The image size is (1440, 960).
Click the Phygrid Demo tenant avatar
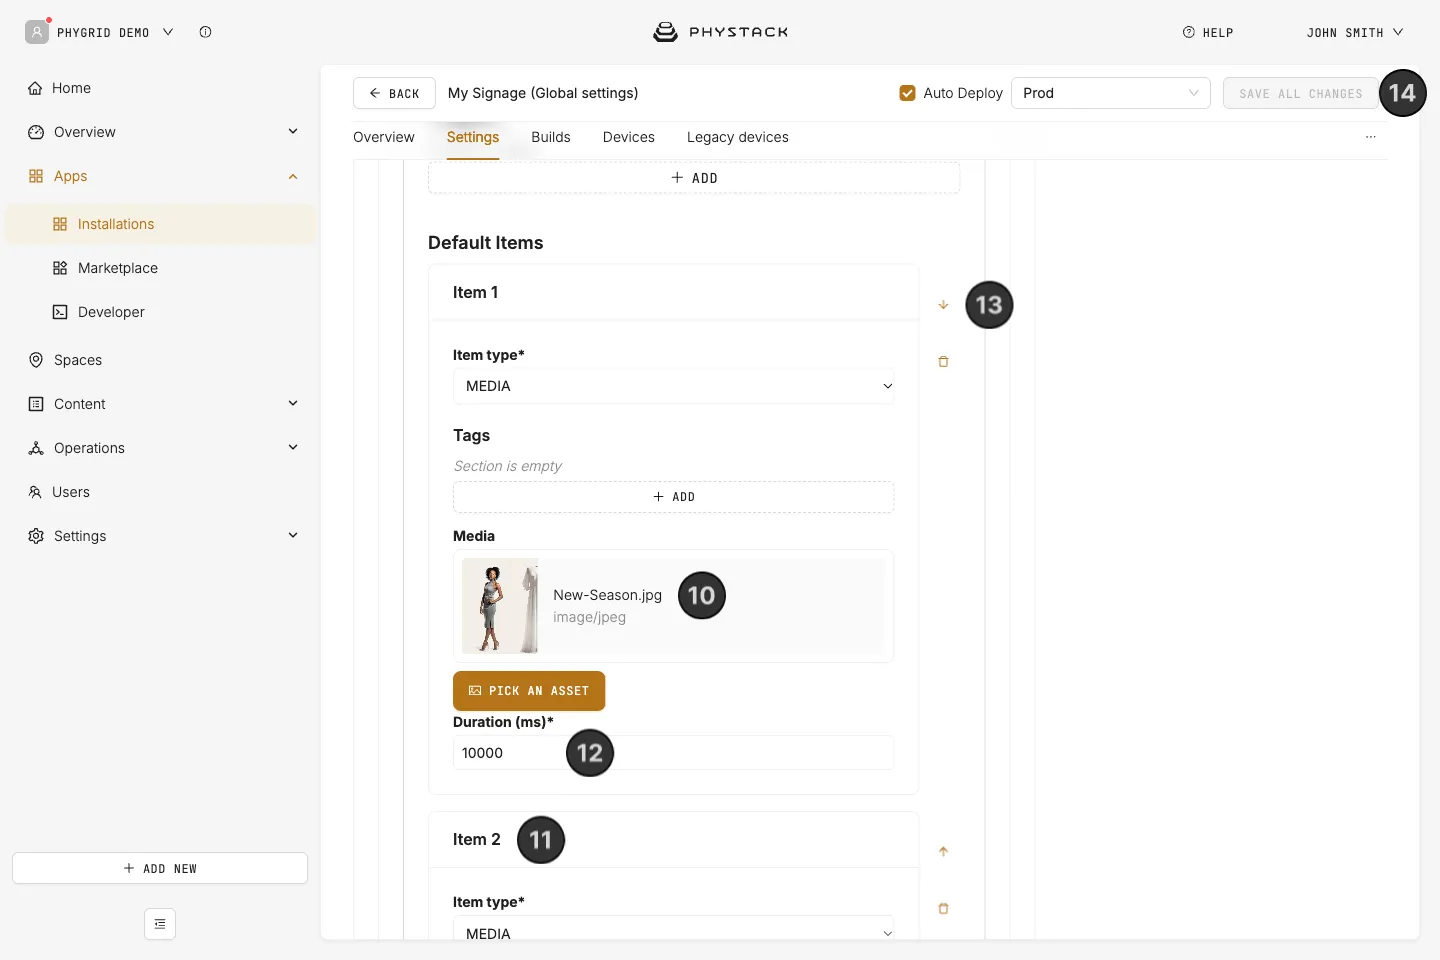click(x=37, y=32)
